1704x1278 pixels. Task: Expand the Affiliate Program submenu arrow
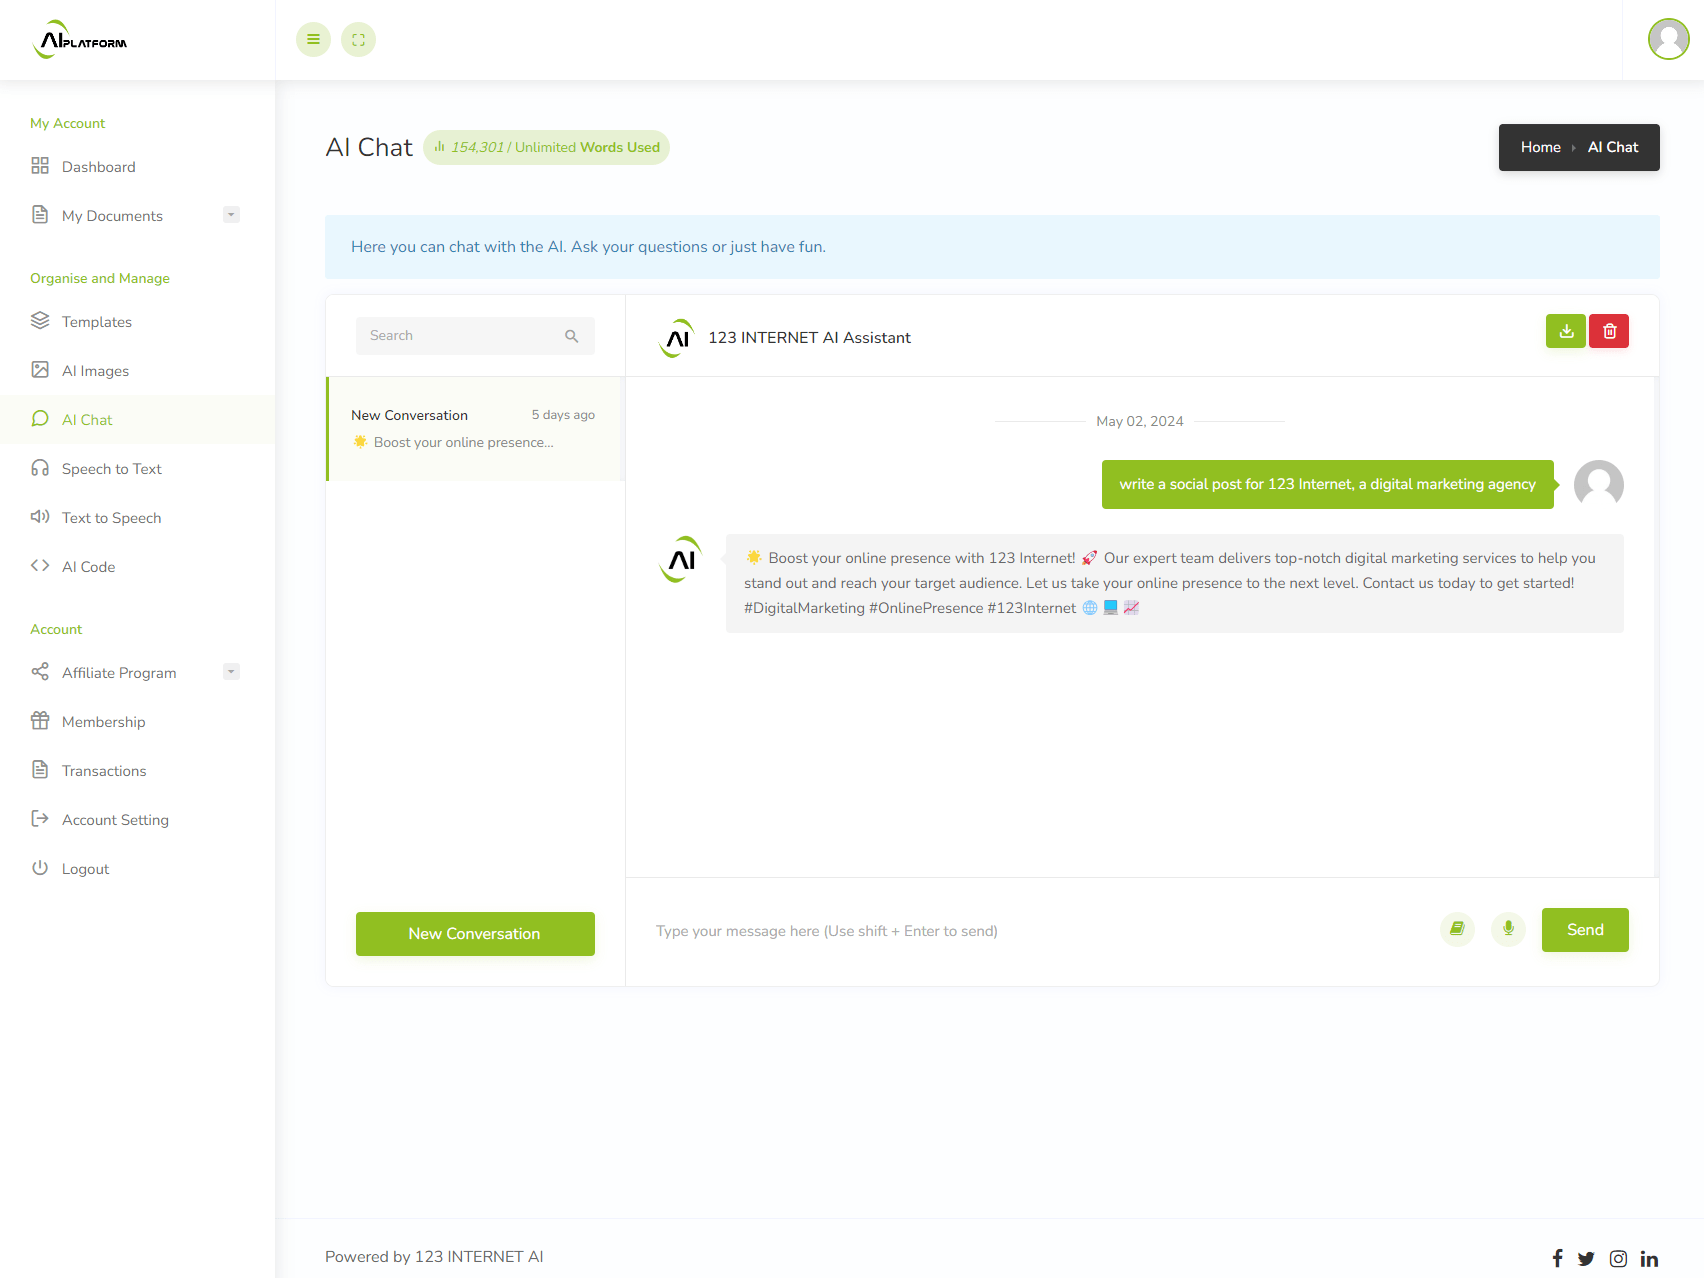click(231, 672)
